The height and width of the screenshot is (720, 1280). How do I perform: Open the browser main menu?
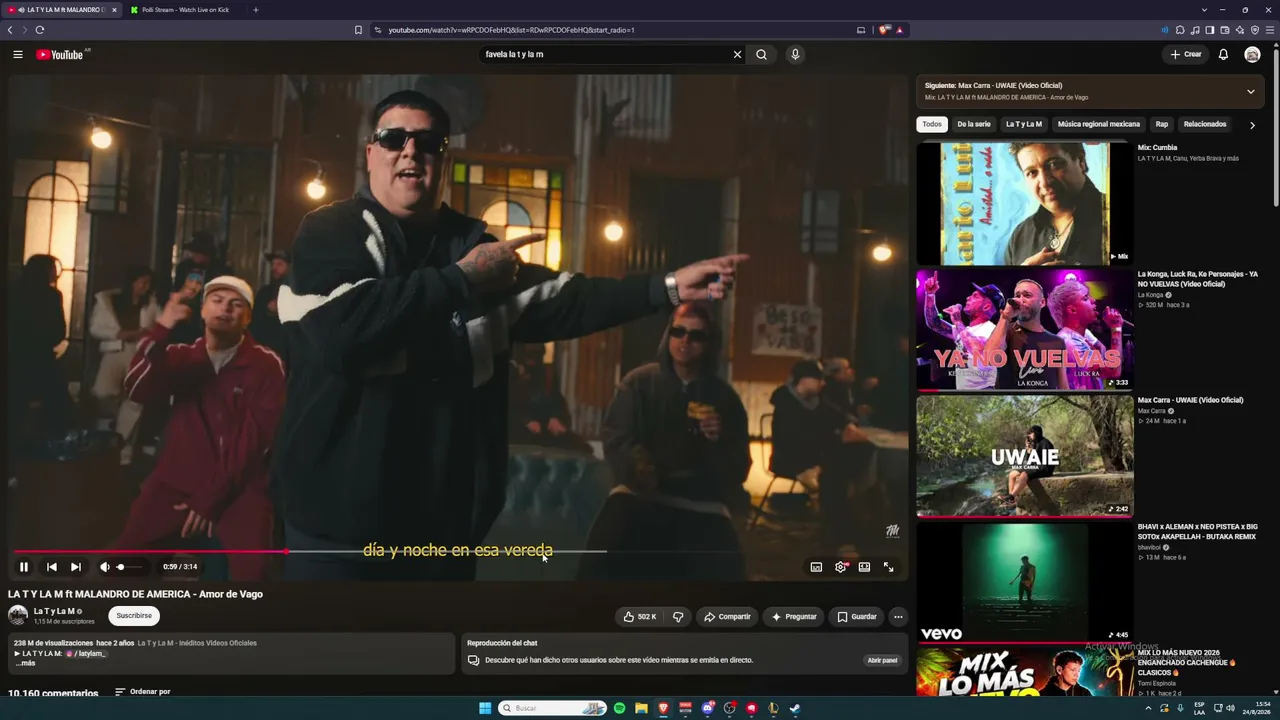pos(1270,30)
